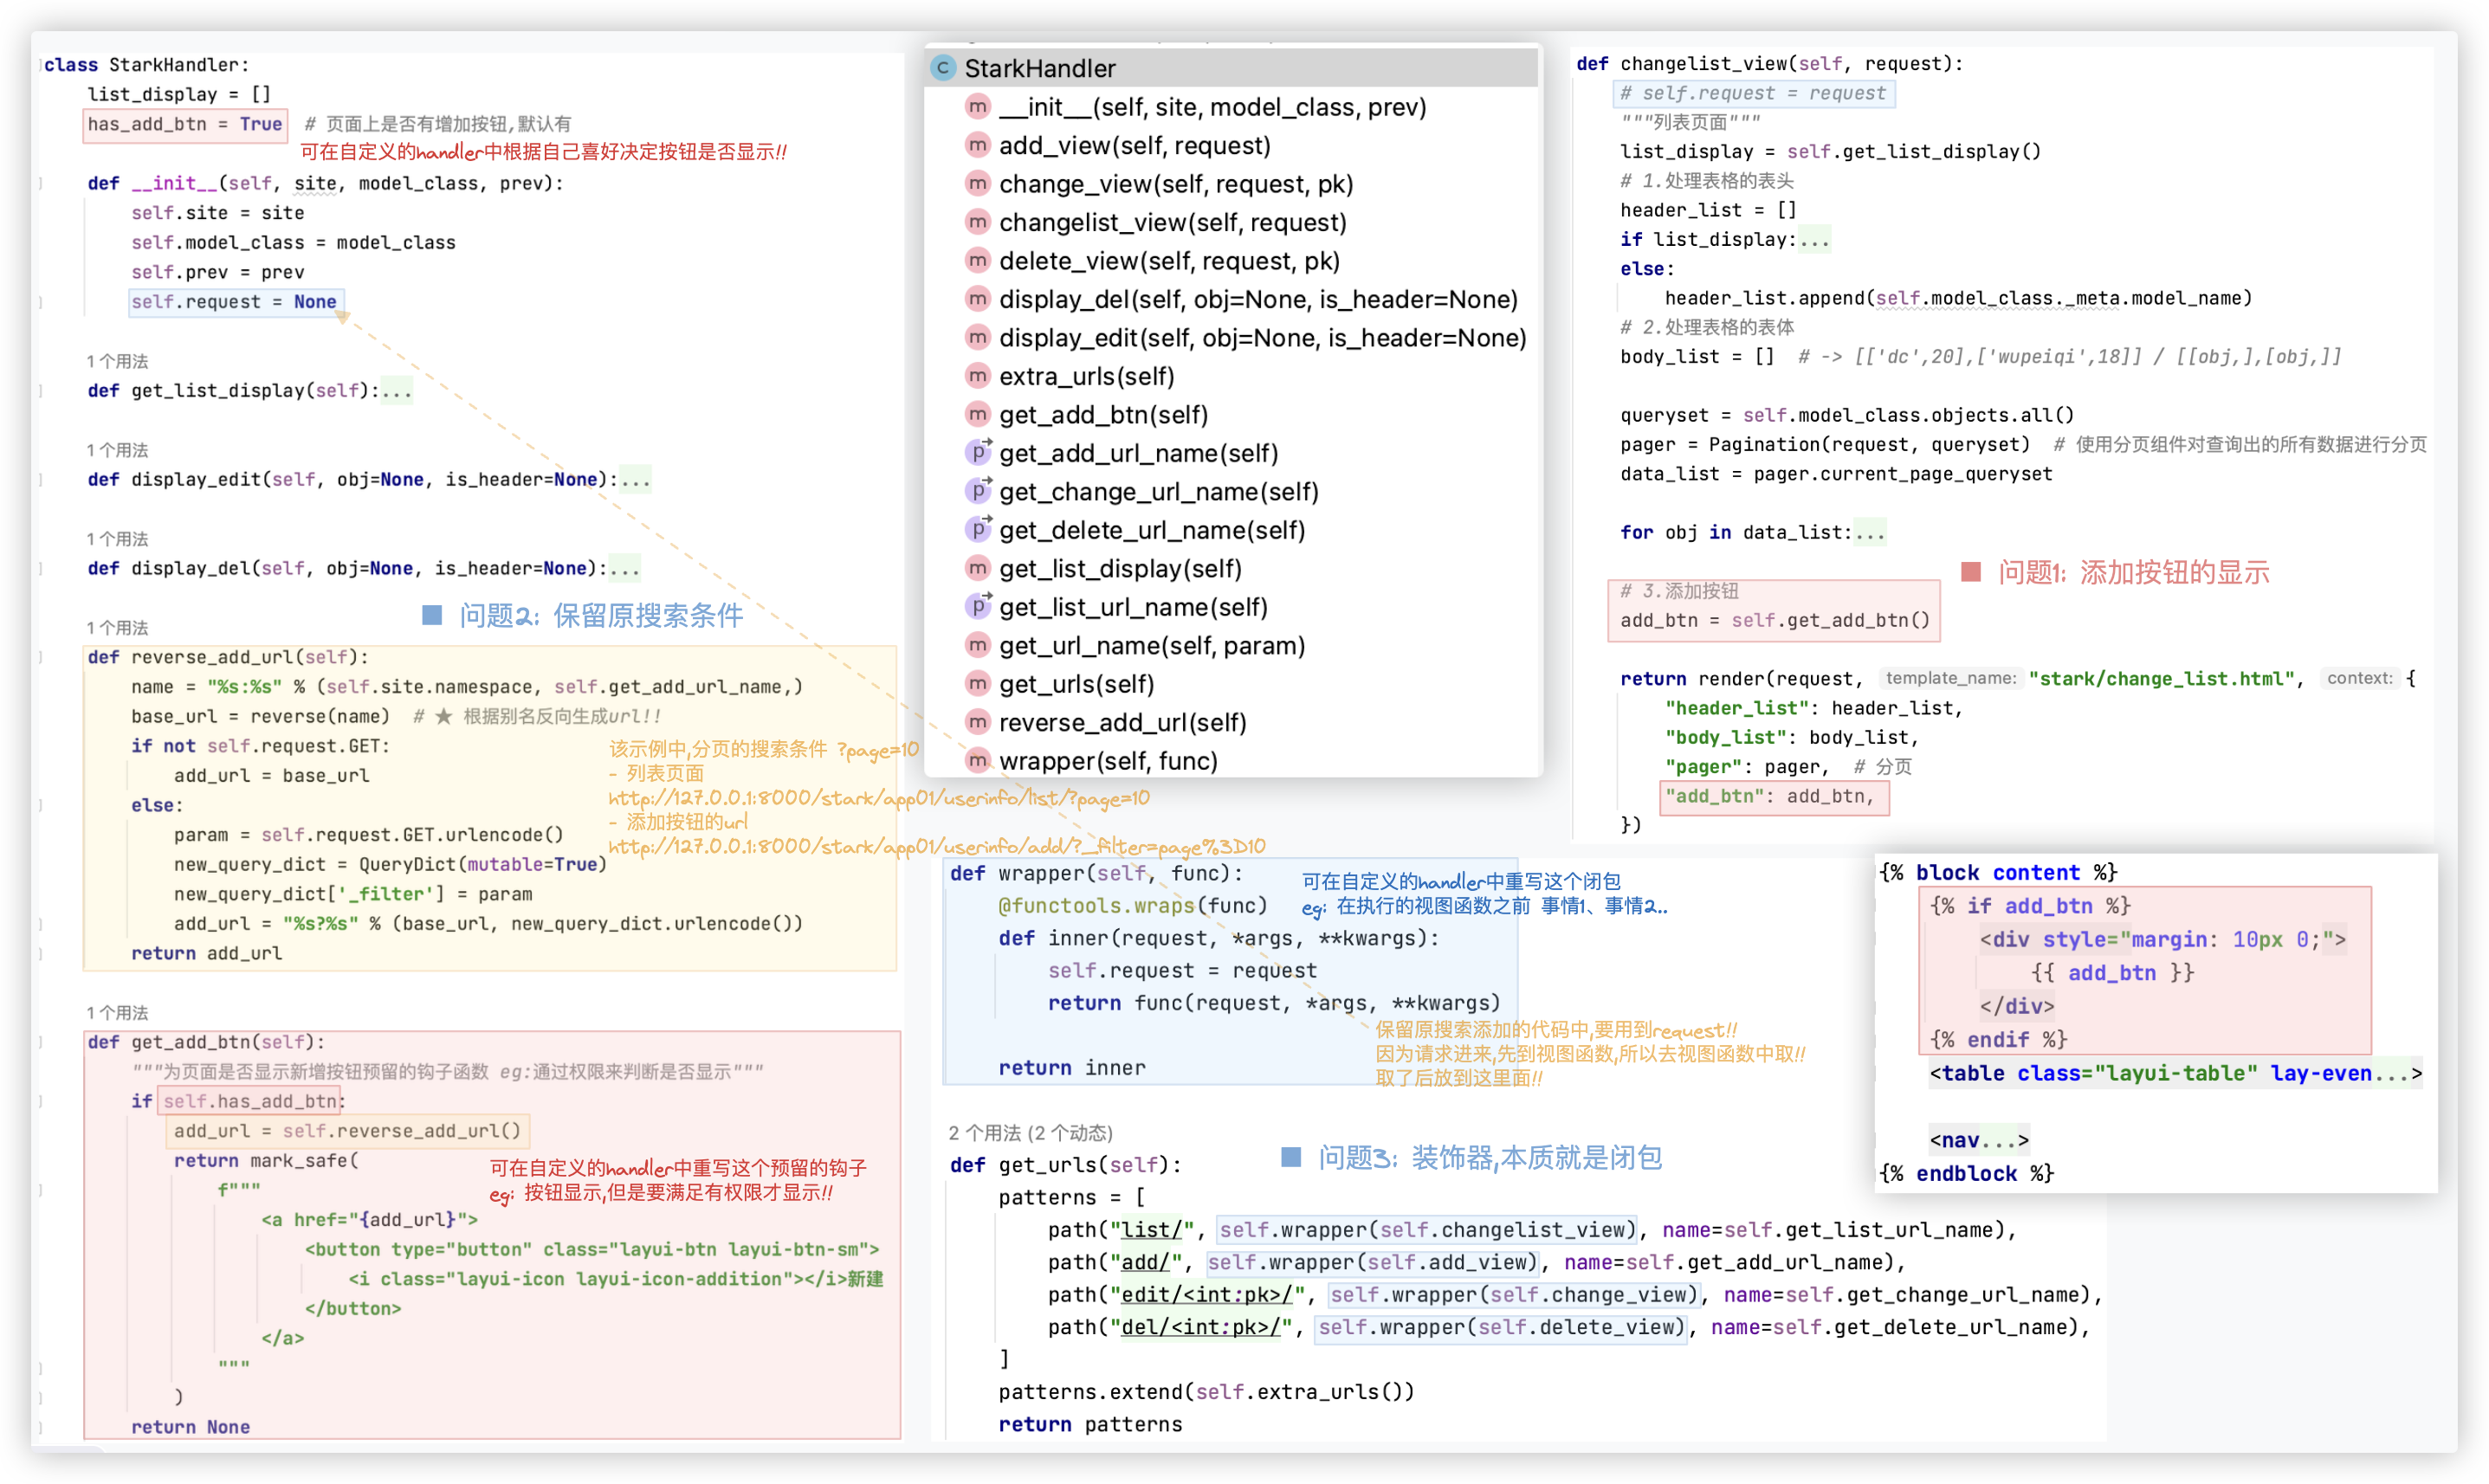Image resolution: width=2489 pixels, height=1484 pixels.
Task: Expand folded display_edit method body
Action: 636,480
